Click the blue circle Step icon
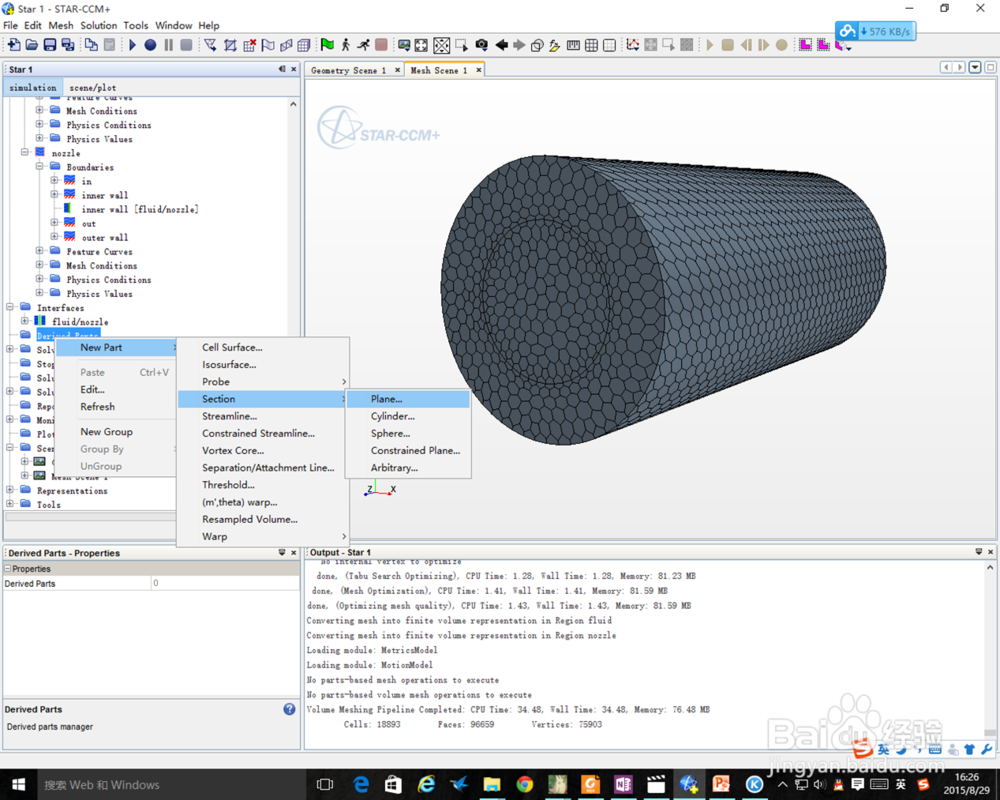Viewport: 1000px width, 800px height. [x=150, y=45]
